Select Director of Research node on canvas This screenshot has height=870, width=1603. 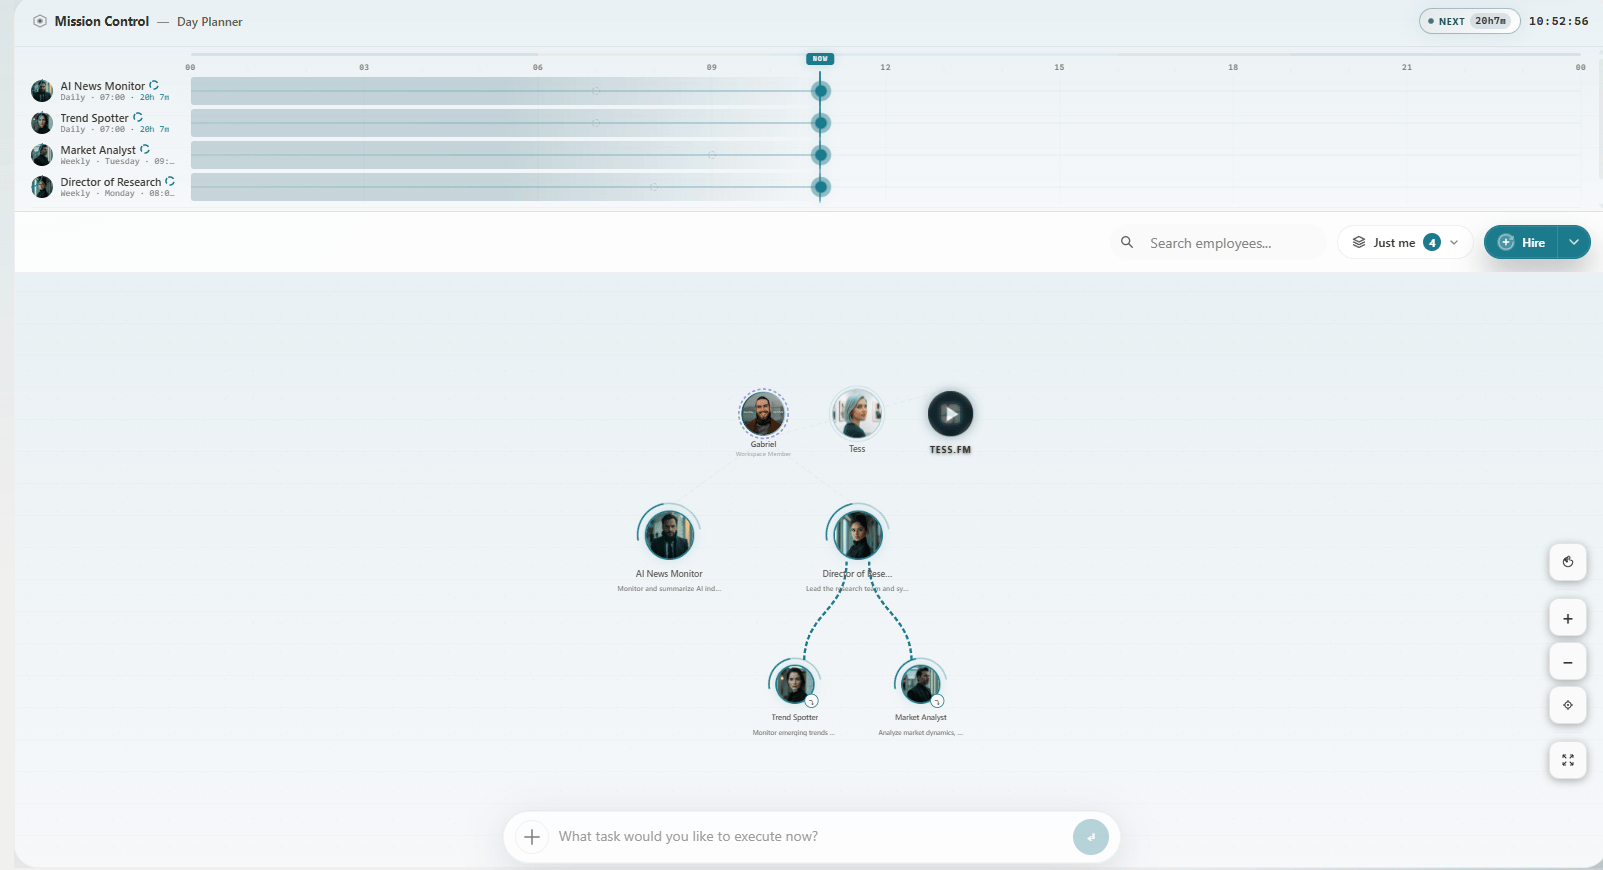pyautogui.click(x=858, y=534)
